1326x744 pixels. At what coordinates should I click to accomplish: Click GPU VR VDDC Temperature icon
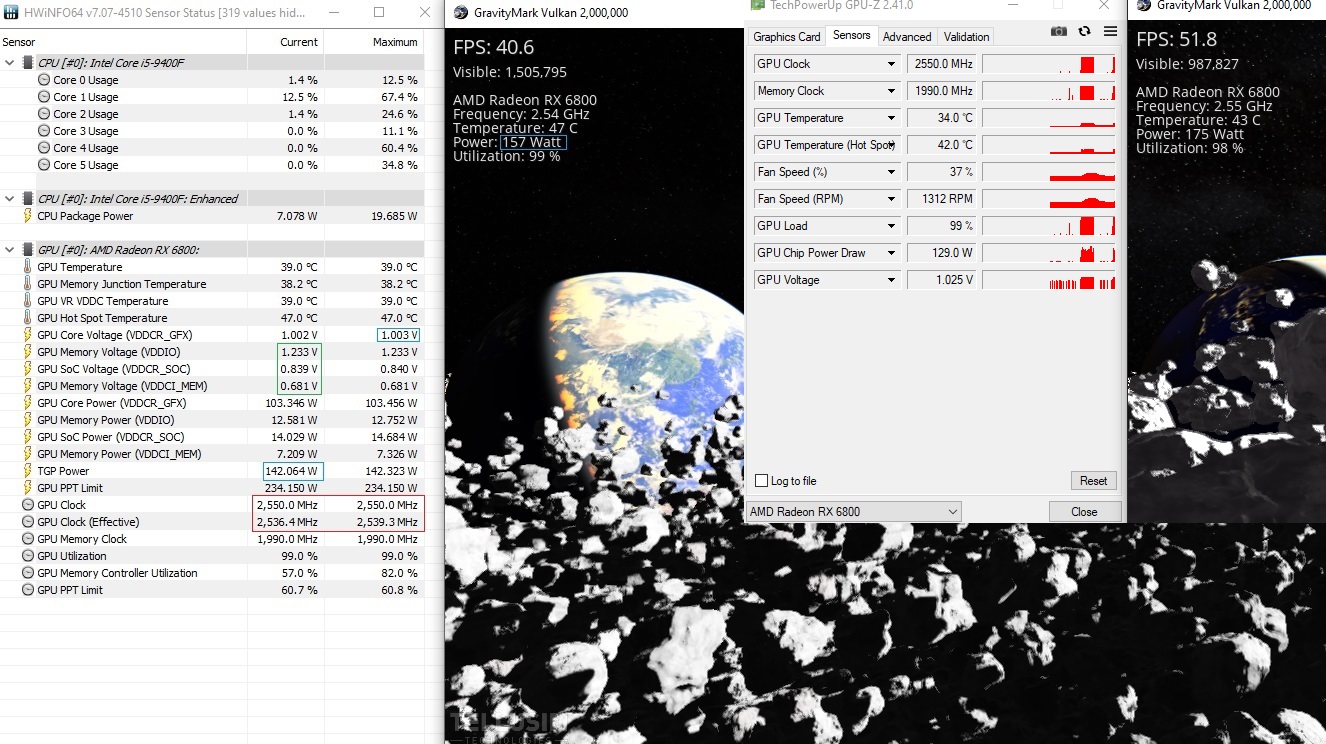[x=27, y=301]
